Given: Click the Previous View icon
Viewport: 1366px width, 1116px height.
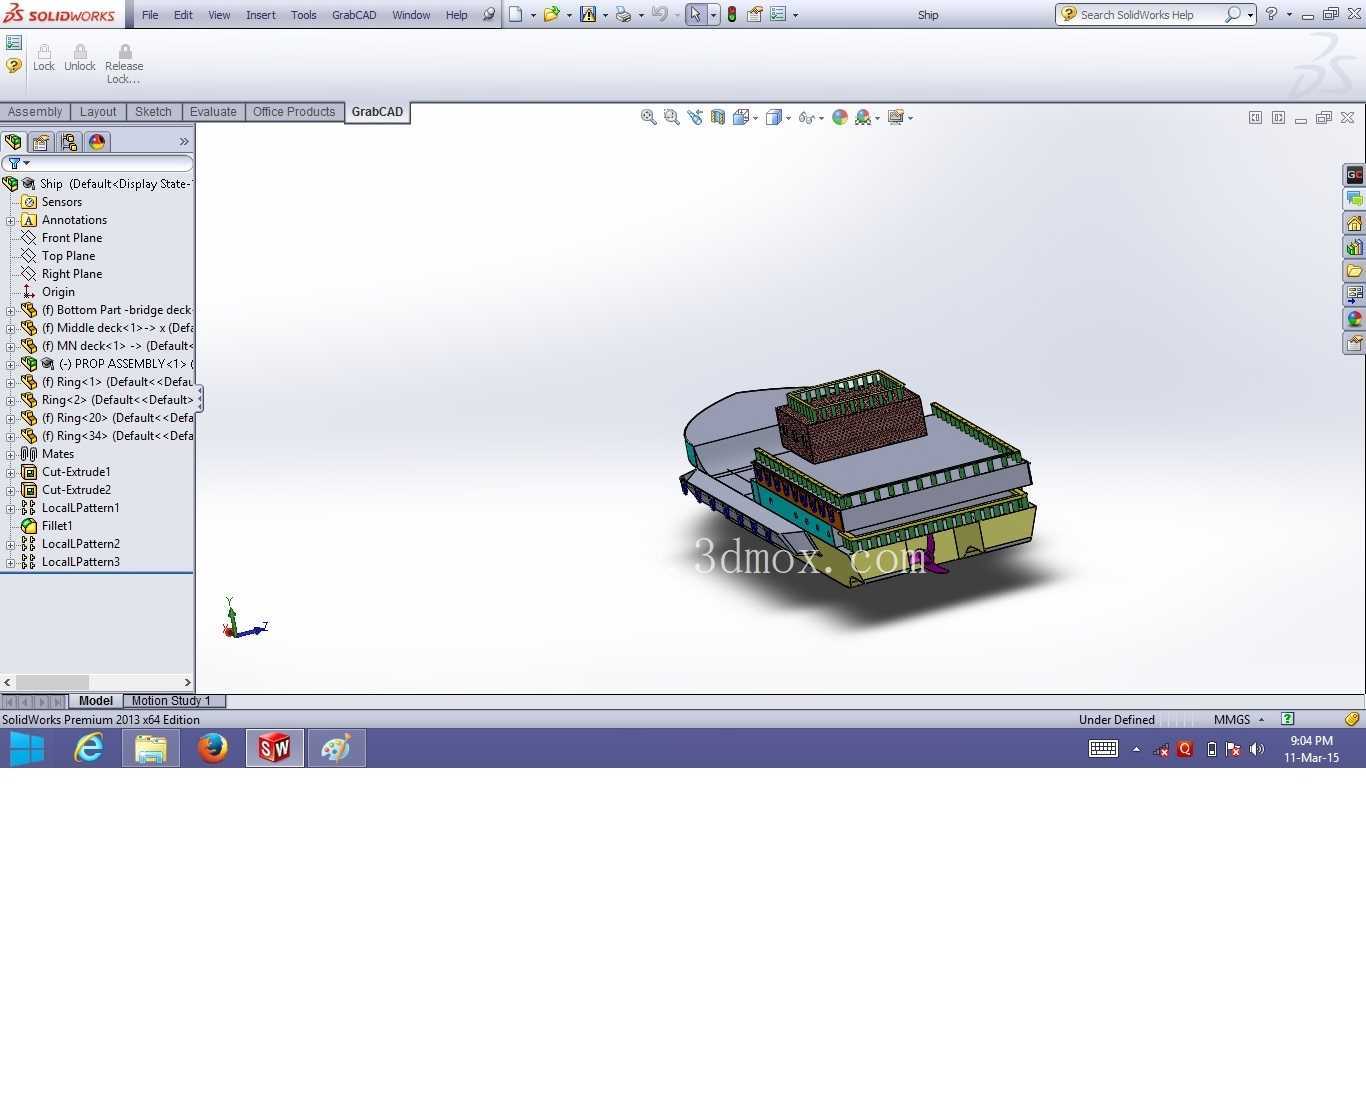Looking at the screenshot, I should pyautogui.click(x=695, y=117).
